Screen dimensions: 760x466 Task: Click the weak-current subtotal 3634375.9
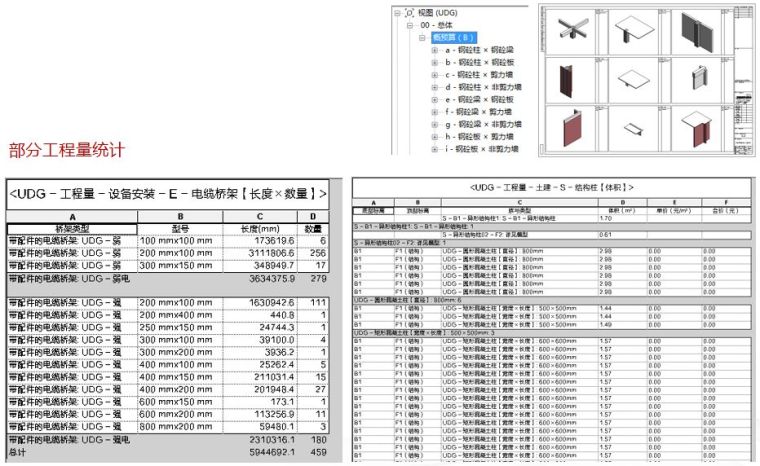click(272, 279)
